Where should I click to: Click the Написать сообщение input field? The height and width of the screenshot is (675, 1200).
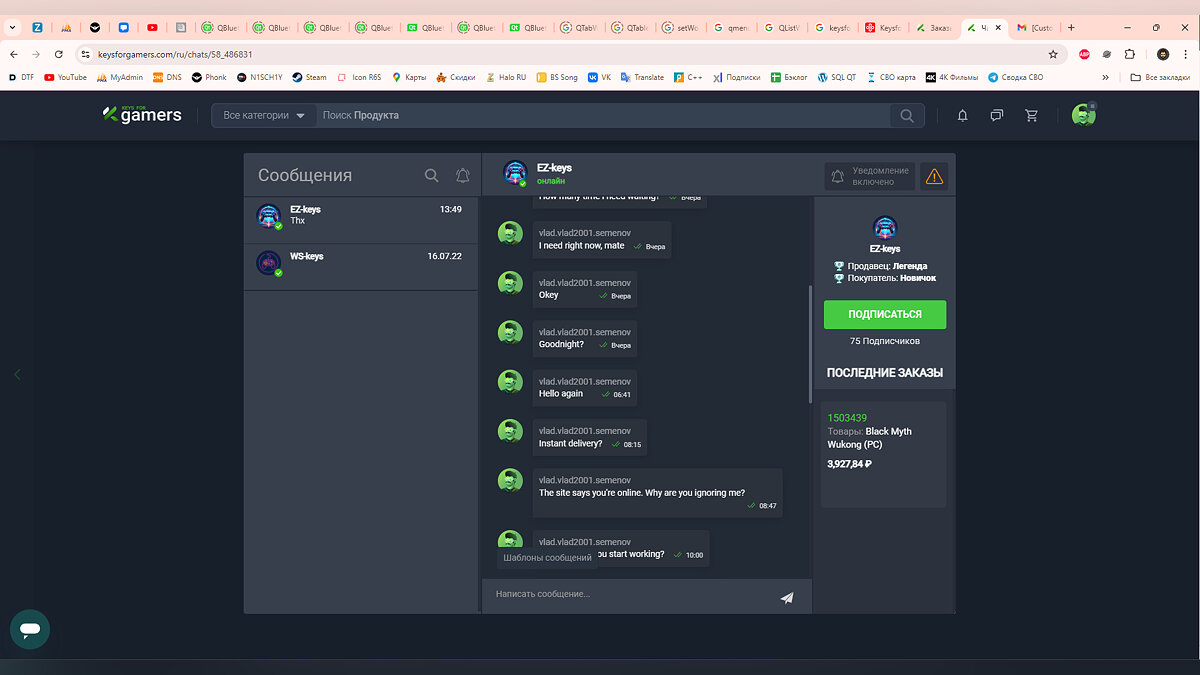tap(630, 595)
